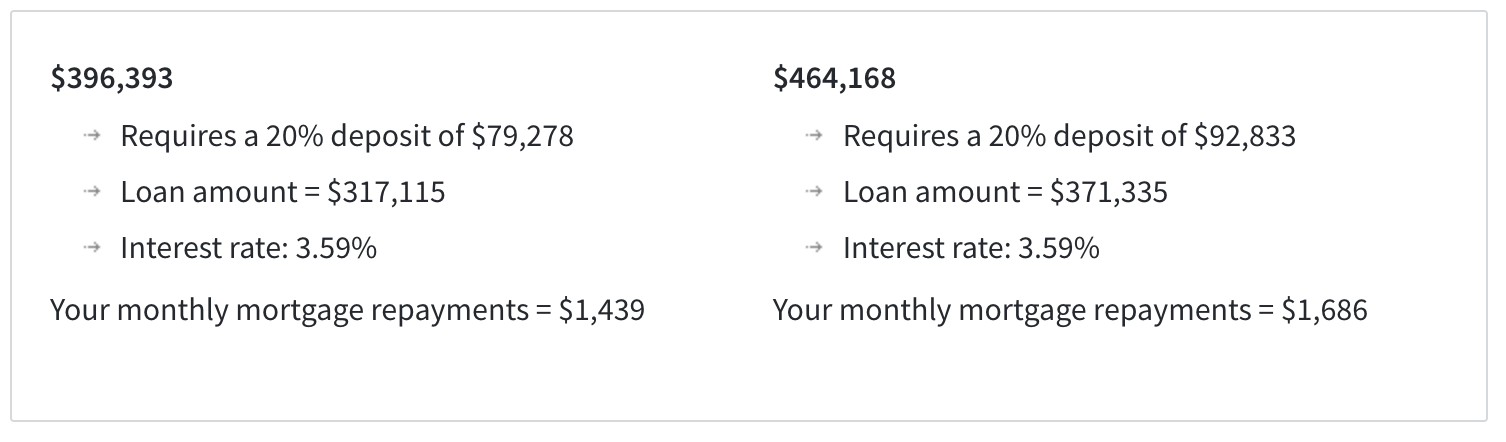The height and width of the screenshot is (442, 1506).
Task: Select the $396,393 property price heading
Action: click(112, 79)
